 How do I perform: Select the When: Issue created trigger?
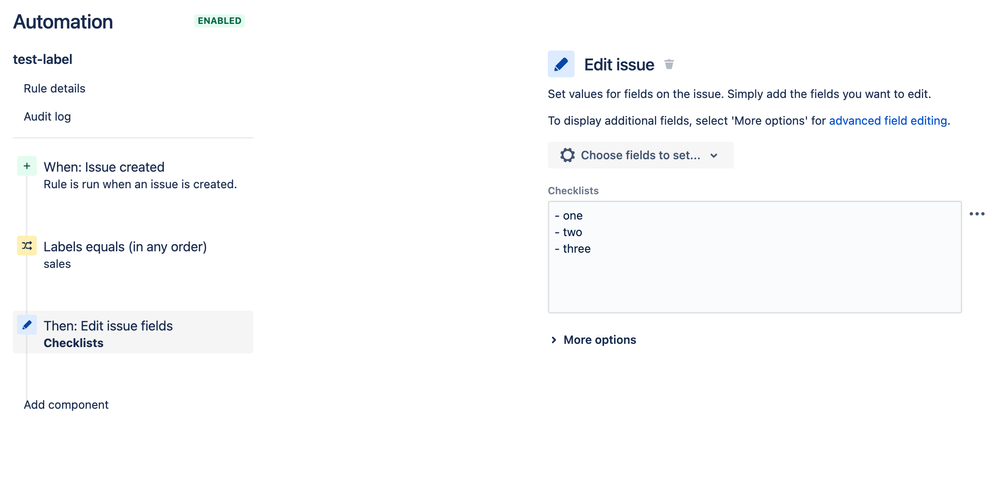coord(133,175)
